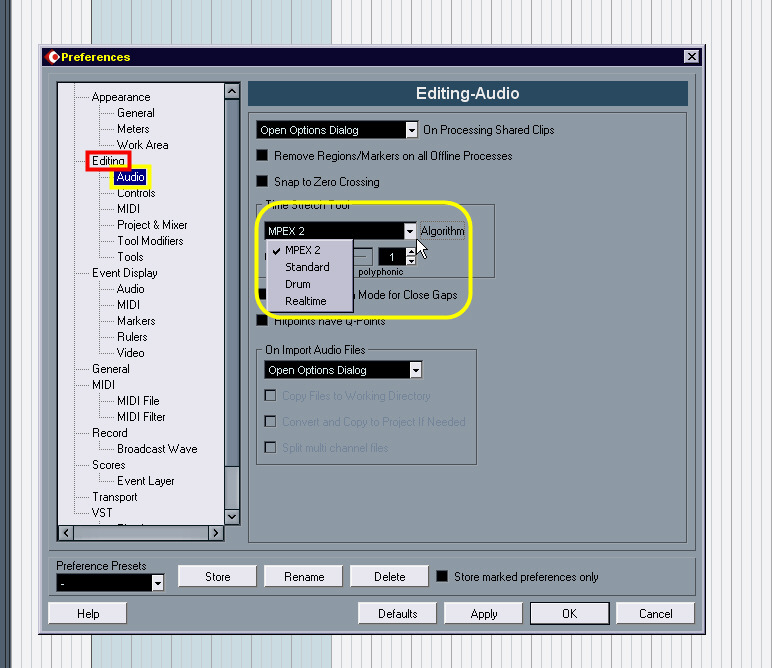The image size is (772, 668).
Task: Enable Snap to Zero Crossing checkbox
Action: (x=262, y=182)
